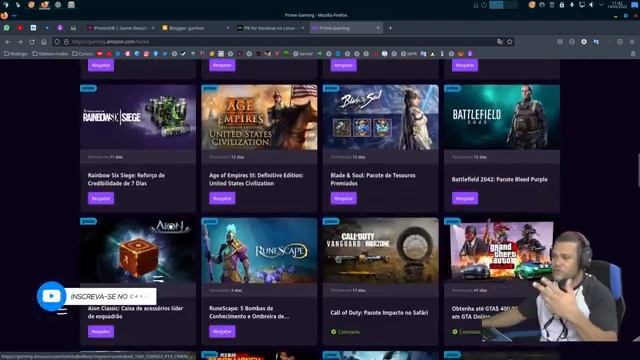The image size is (640, 360).
Task: Expand hidden system tray icons arrow
Action: (x=601, y=5)
